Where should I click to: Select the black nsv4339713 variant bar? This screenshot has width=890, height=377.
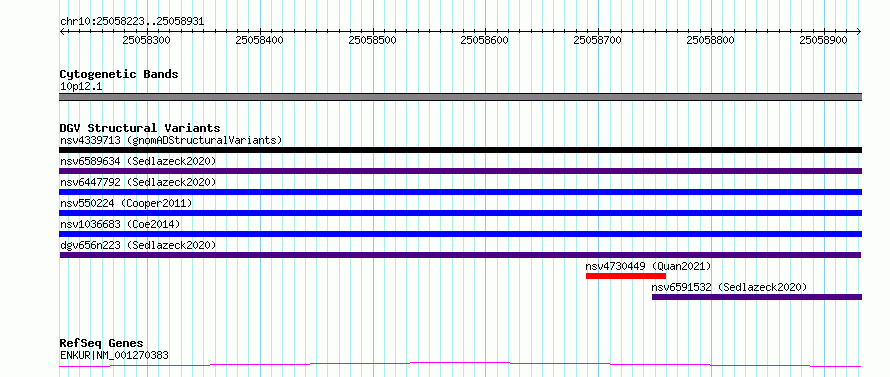pos(461,150)
